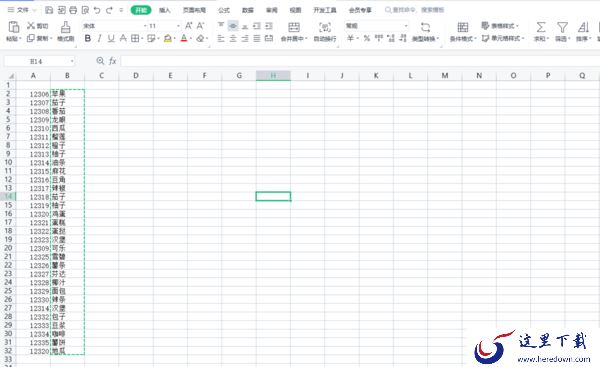Screen dimensions: 600x367
Task: Click the Print icon in quick access toolbar
Action: (x=73, y=10)
